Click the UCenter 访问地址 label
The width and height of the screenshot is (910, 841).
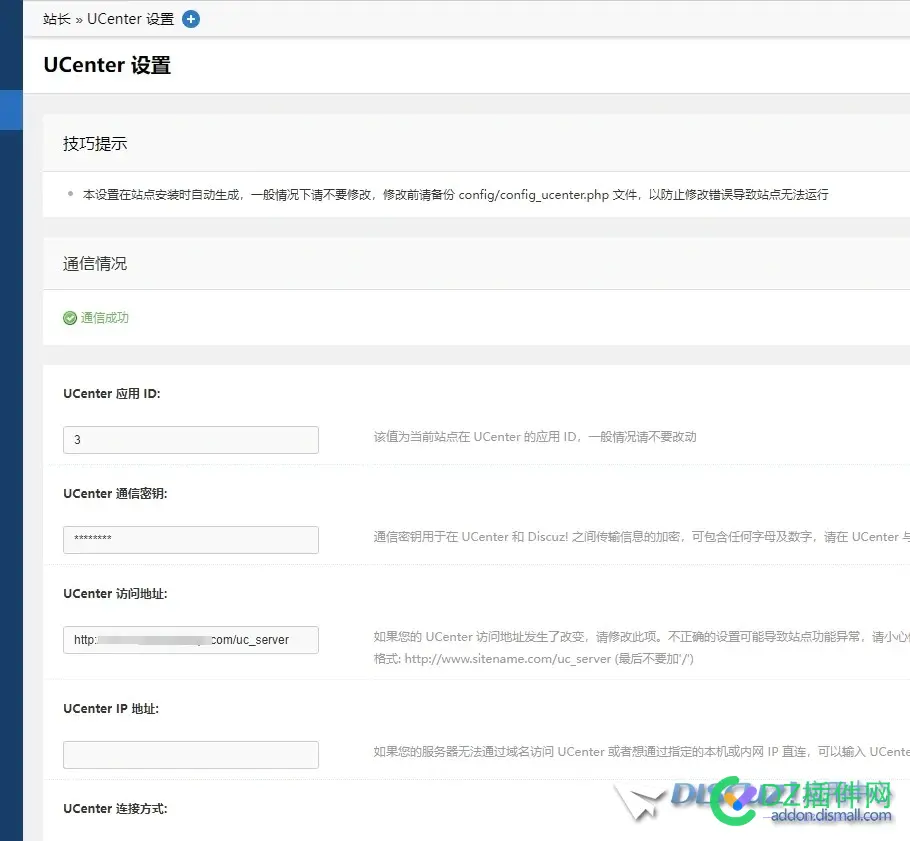115,594
